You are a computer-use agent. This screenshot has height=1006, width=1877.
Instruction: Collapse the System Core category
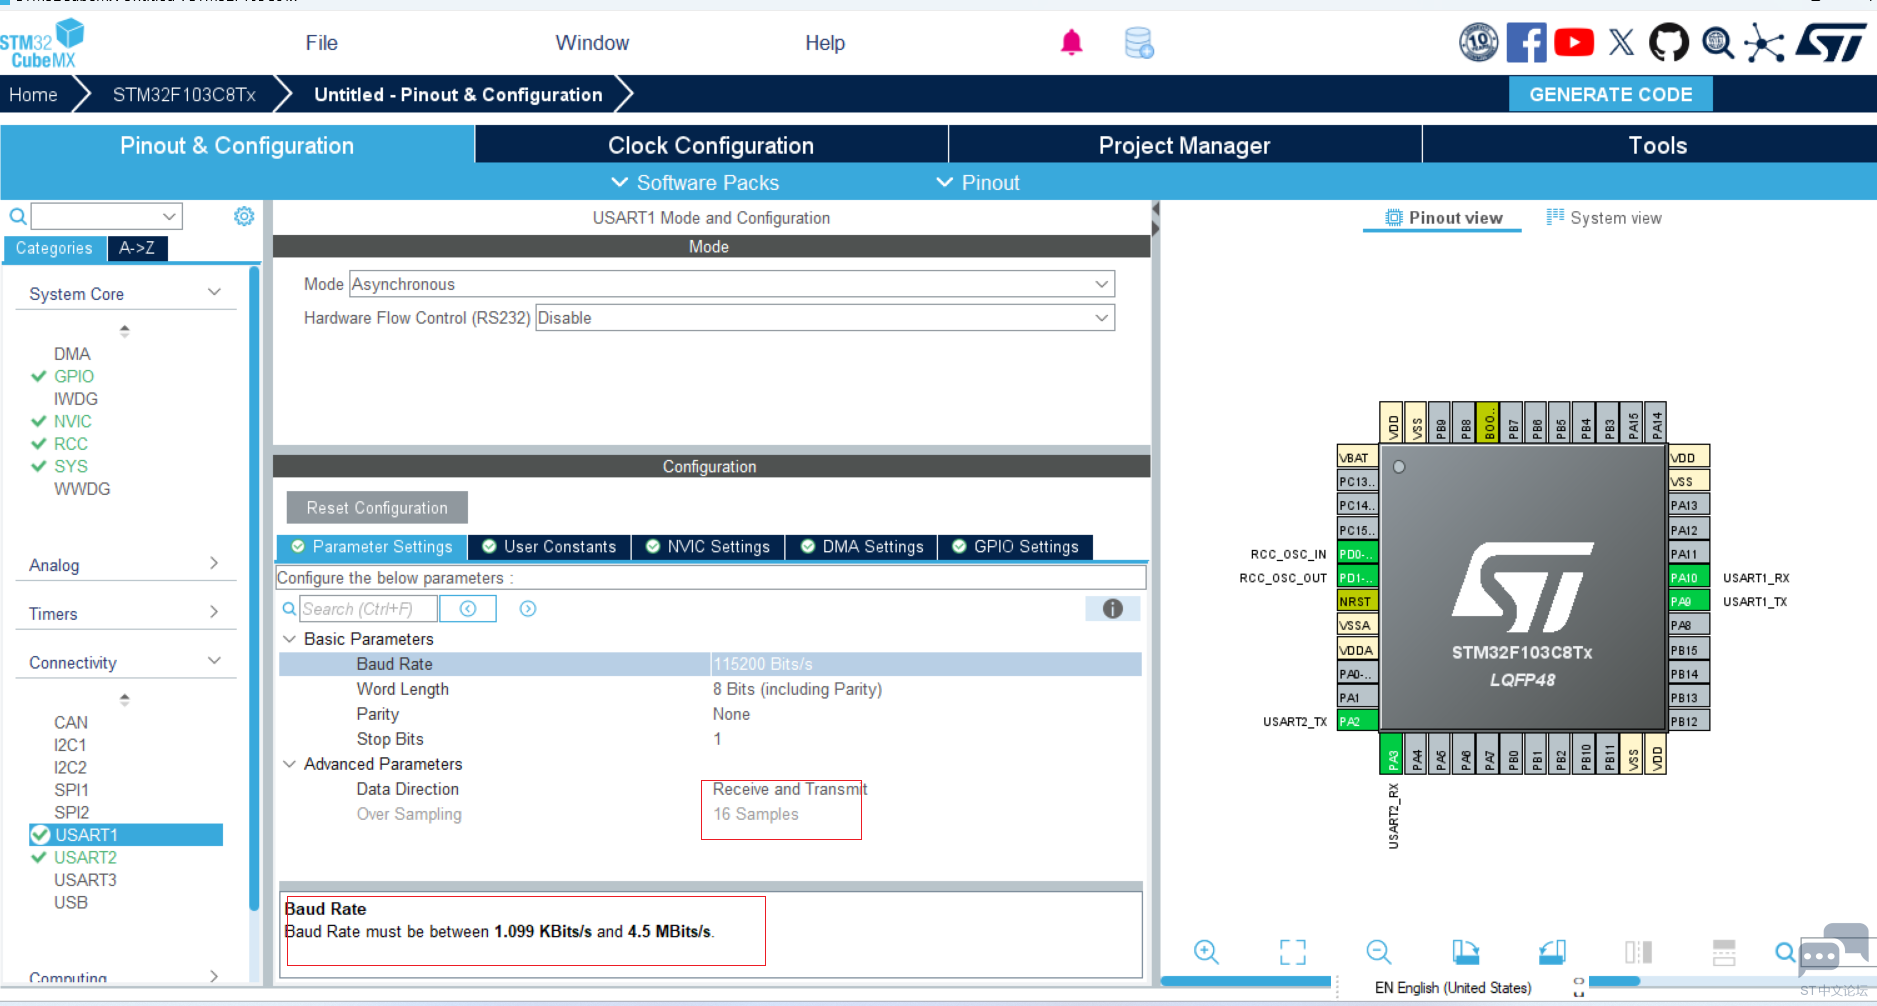213,293
